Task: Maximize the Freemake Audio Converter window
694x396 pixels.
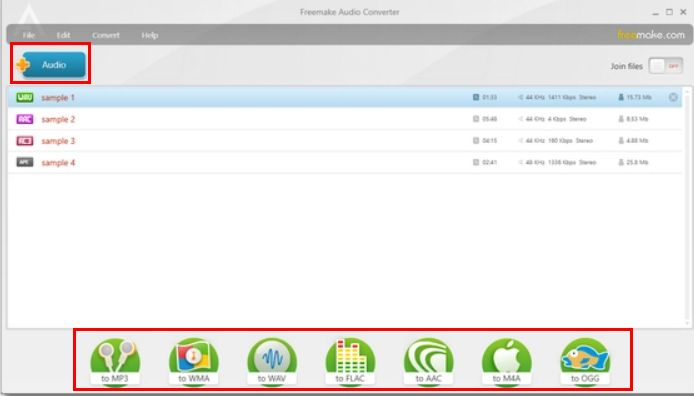Action: (x=670, y=12)
